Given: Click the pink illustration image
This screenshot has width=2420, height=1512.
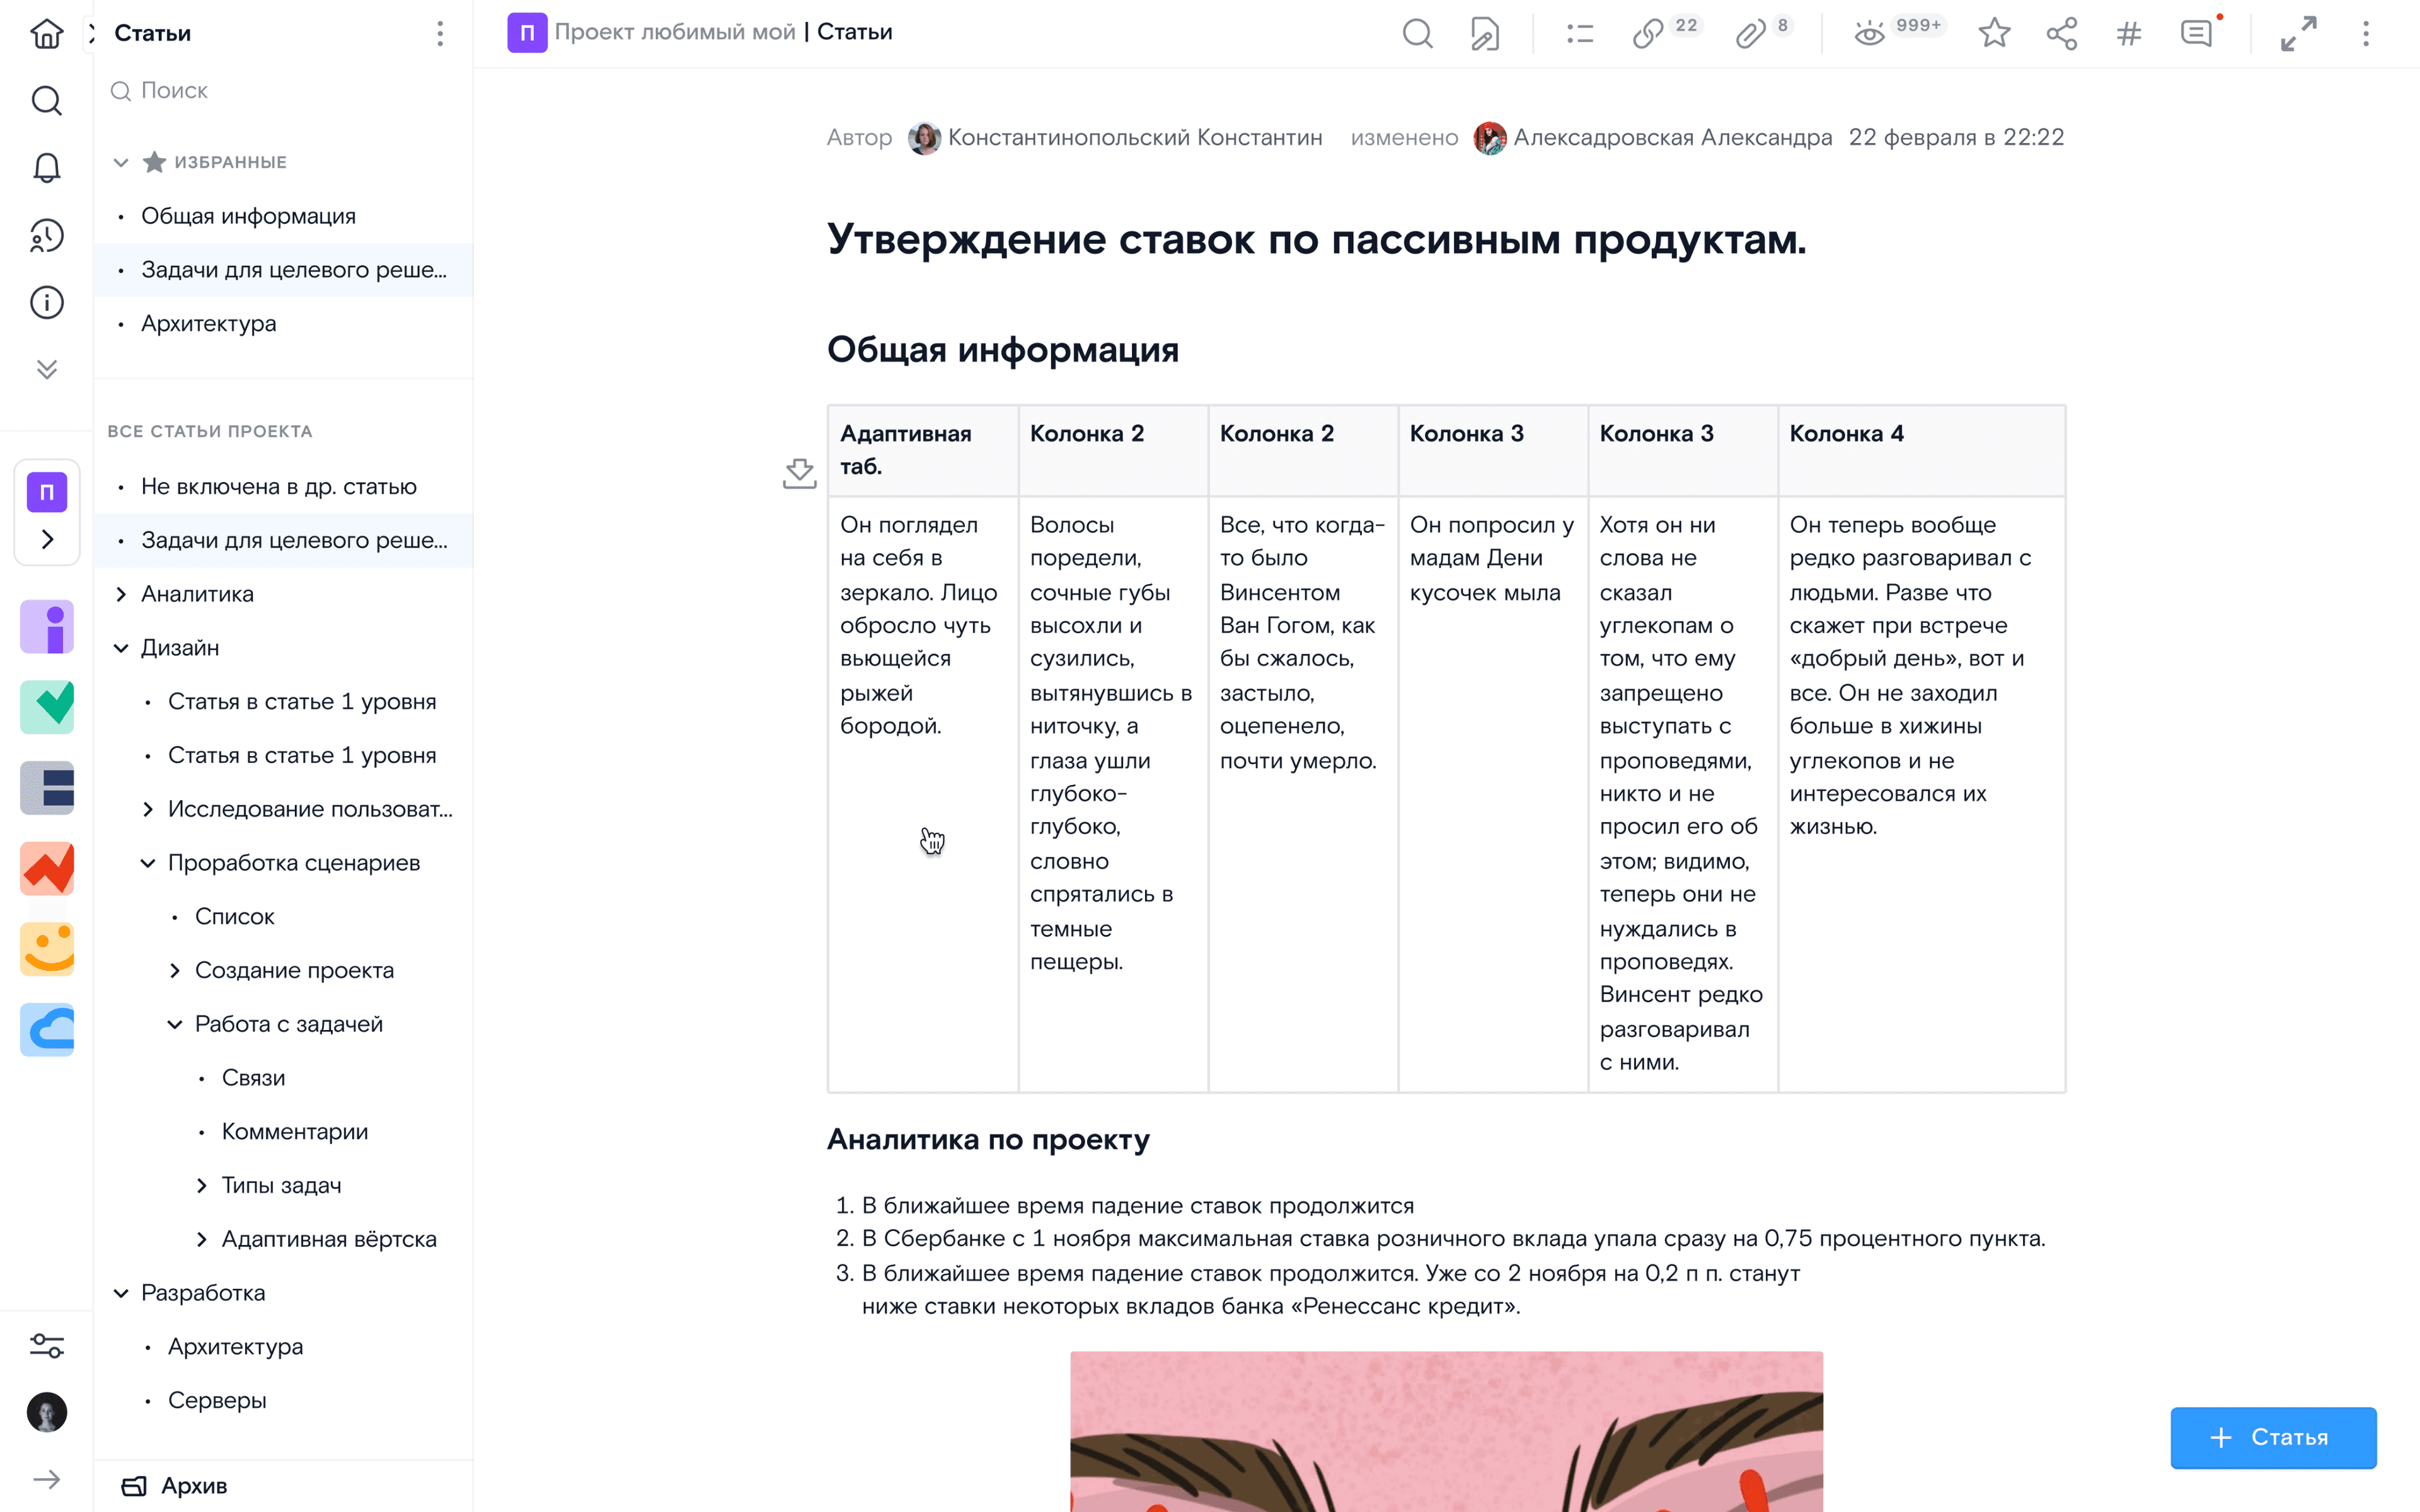Looking at the screenshot, I should [1446, 1431].
